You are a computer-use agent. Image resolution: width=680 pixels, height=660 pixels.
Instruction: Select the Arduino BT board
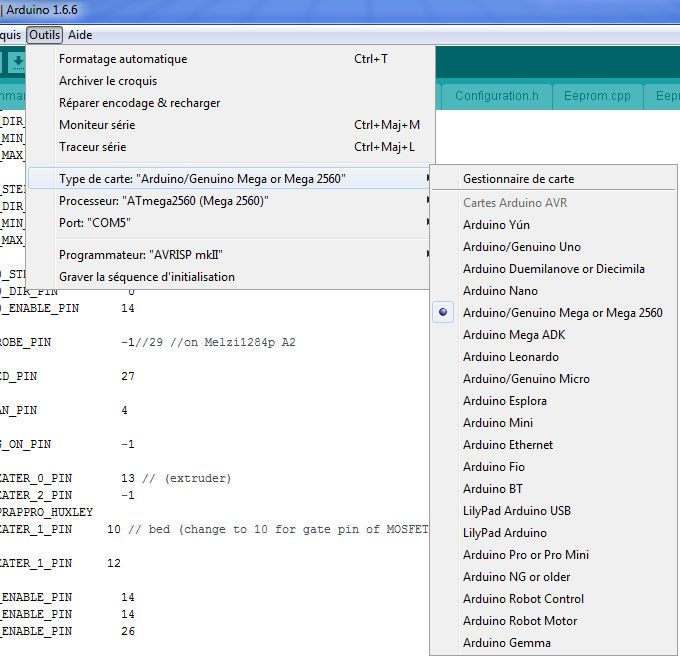554,489
